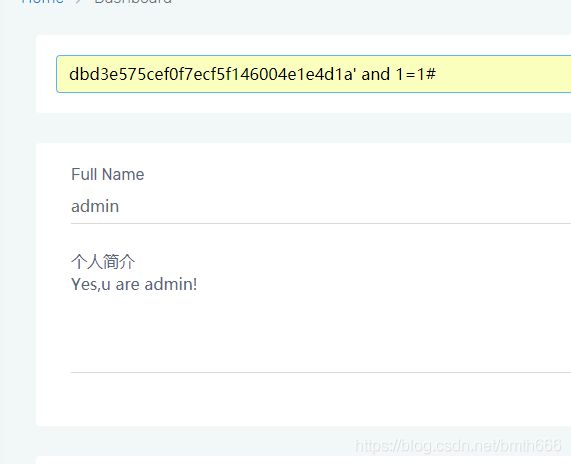Click the Dashboard breadcrumb item
This screenshot has width=571, height=464.
(133, 1)
